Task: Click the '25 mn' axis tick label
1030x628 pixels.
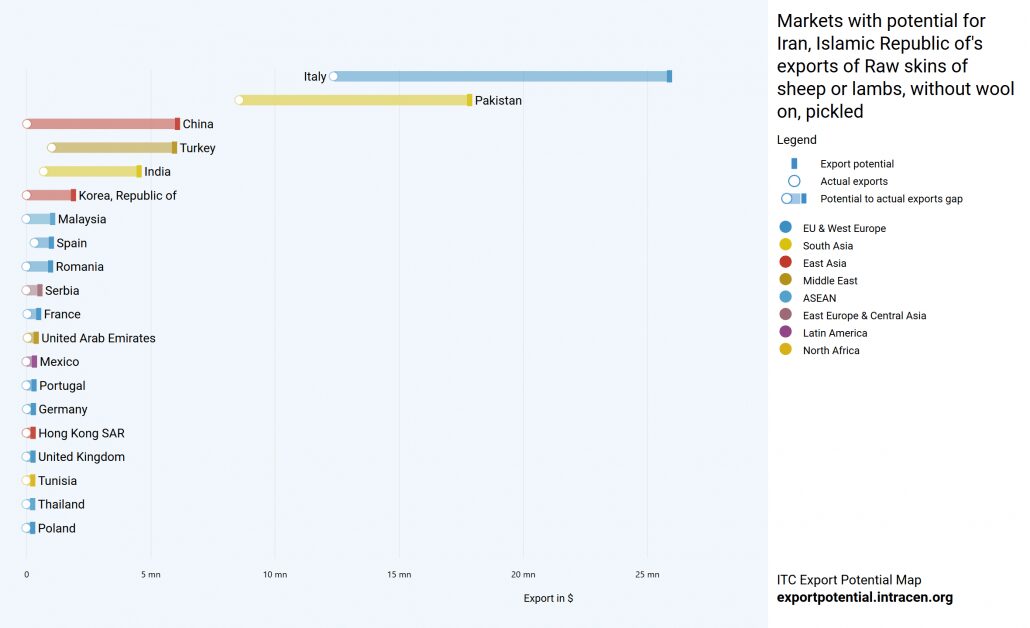Action: click(647, 574)
